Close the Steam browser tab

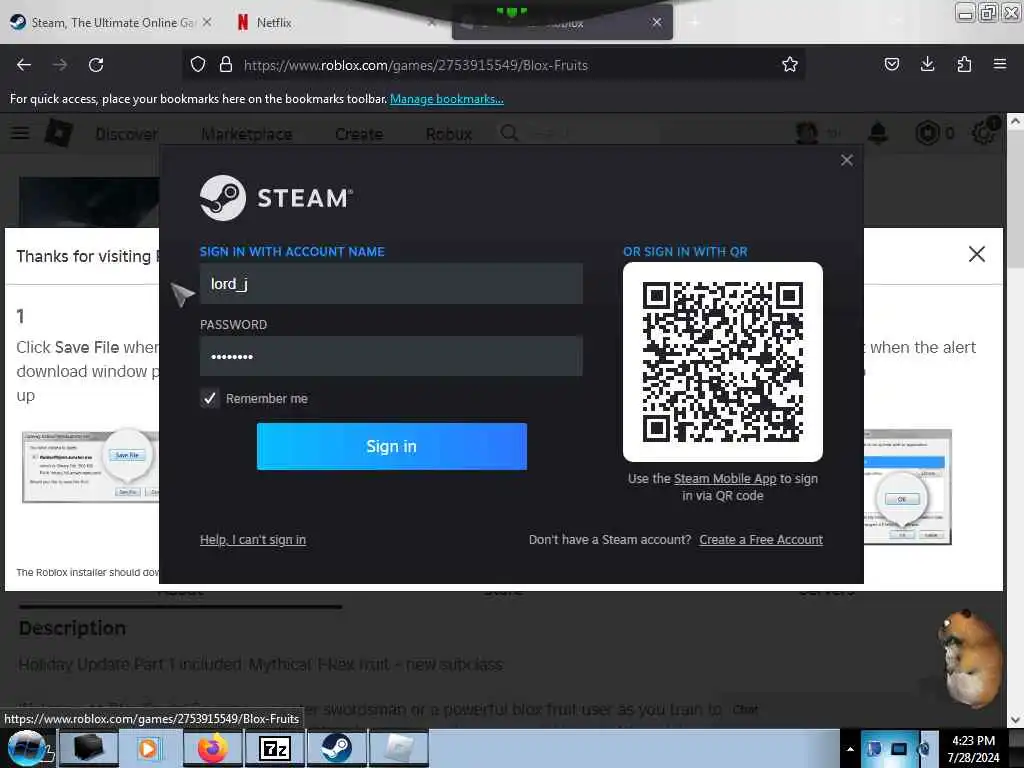pyautogui.click(x=207, y=22)
